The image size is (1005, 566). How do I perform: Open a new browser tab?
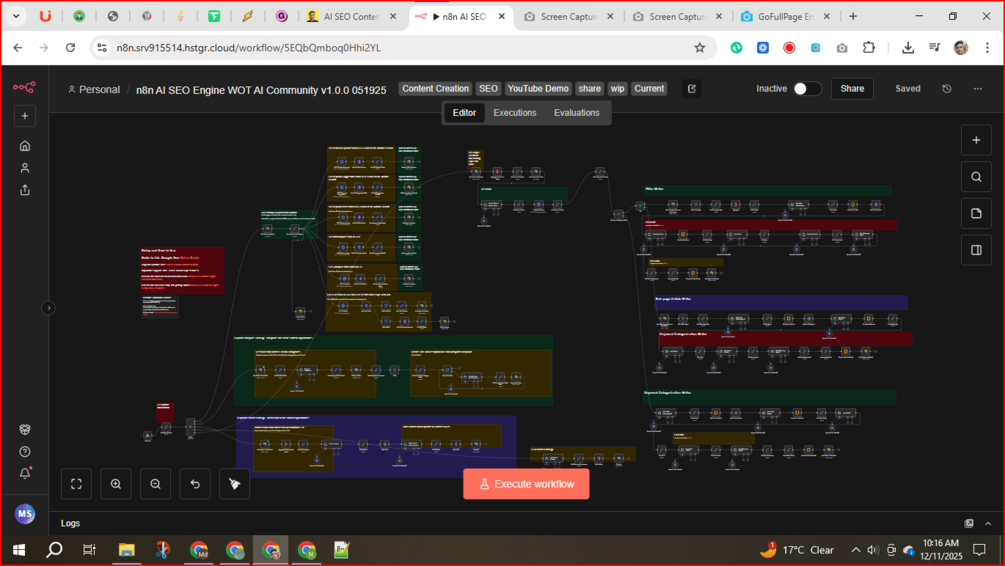(x=852, y=17)
